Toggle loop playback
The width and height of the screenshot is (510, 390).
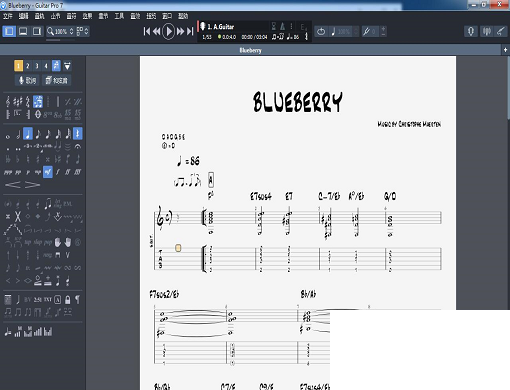(x=321, y=31)
